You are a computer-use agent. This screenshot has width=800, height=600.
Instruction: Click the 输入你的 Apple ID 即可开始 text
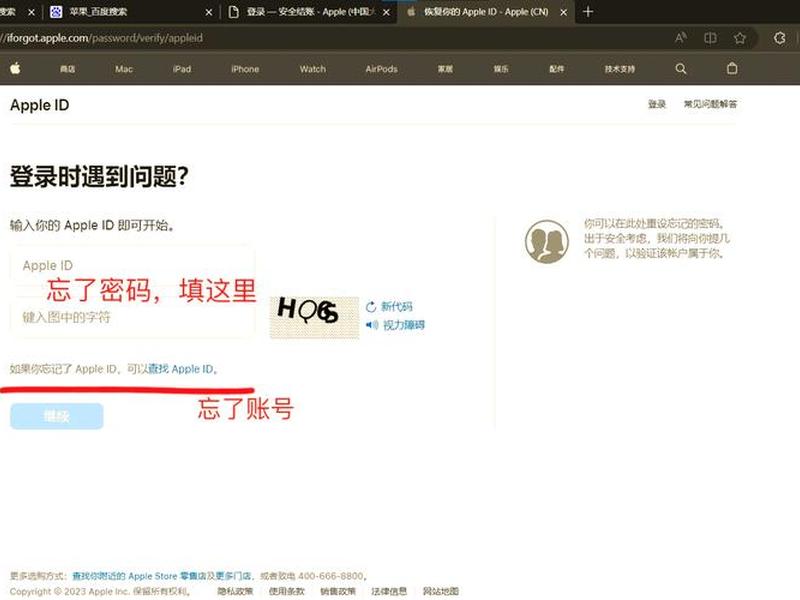(92, 225)
